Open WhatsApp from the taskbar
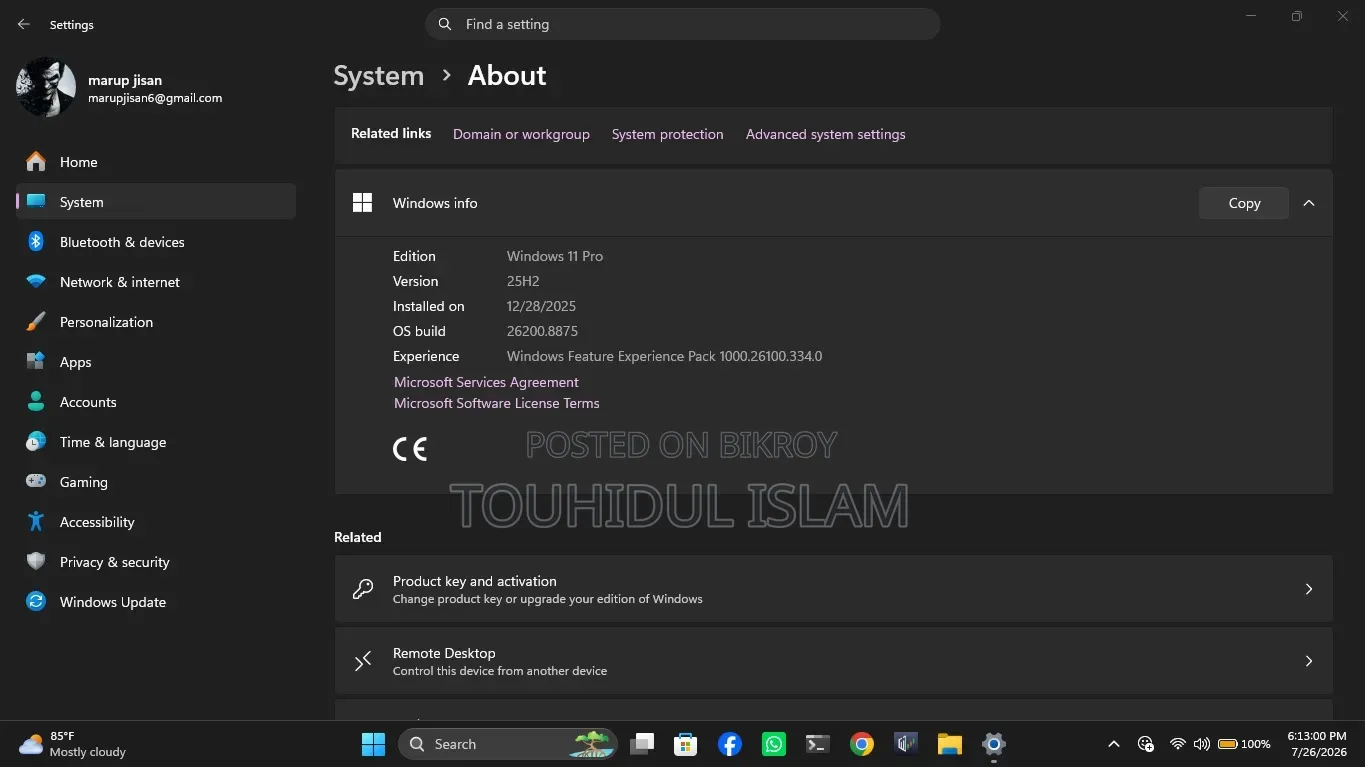Viewport: 1365px width, 767px height. 774,744
